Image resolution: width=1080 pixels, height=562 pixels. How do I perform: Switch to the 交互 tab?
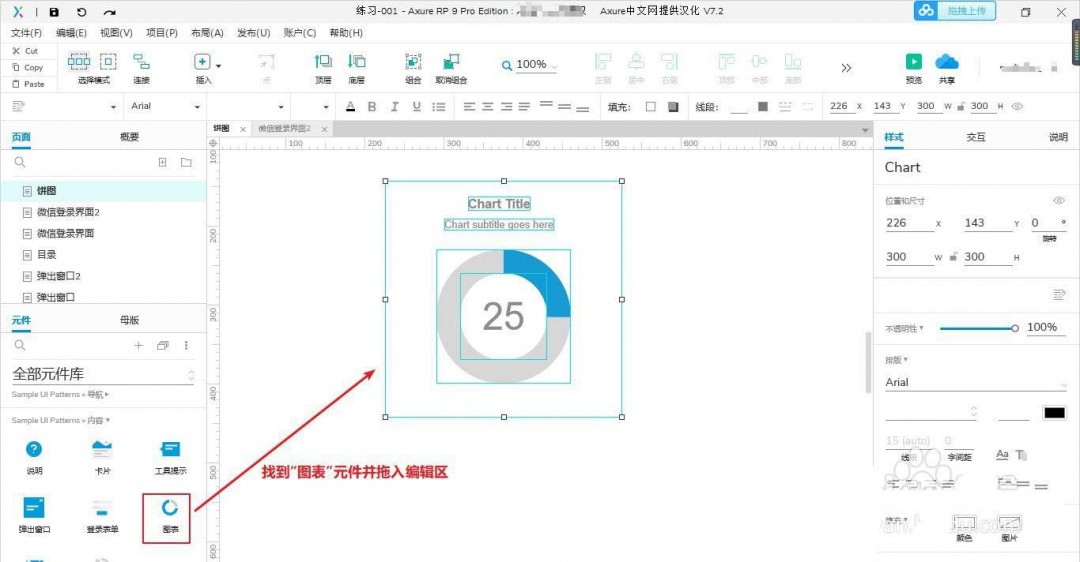coord(975,137)
